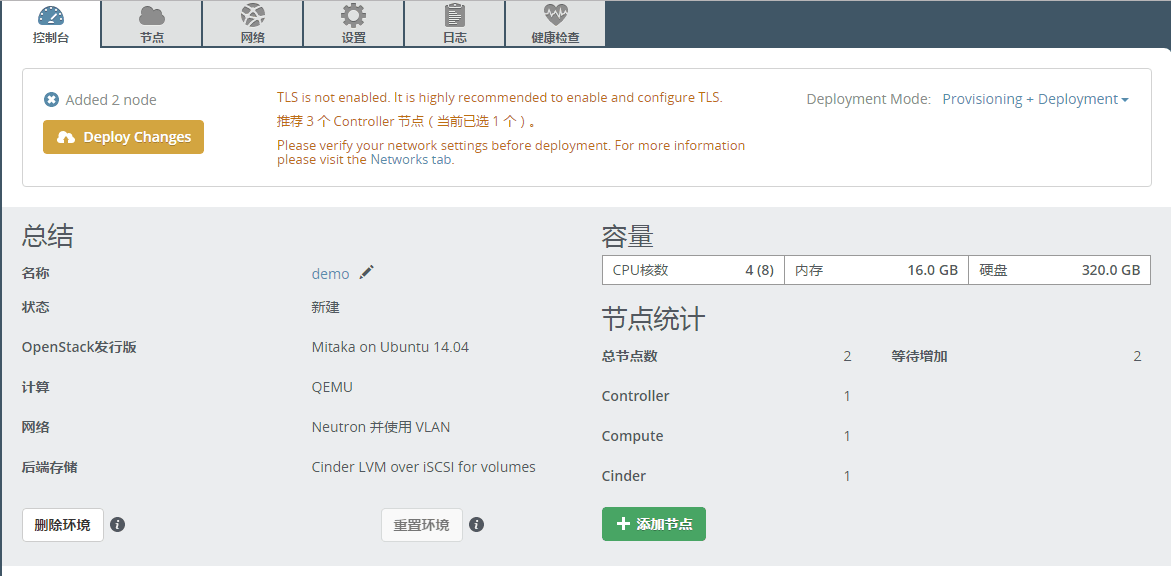Screen dimensions: 1171x576
Task: Click the 节点统计 heading
Action: tap(653, 319)
